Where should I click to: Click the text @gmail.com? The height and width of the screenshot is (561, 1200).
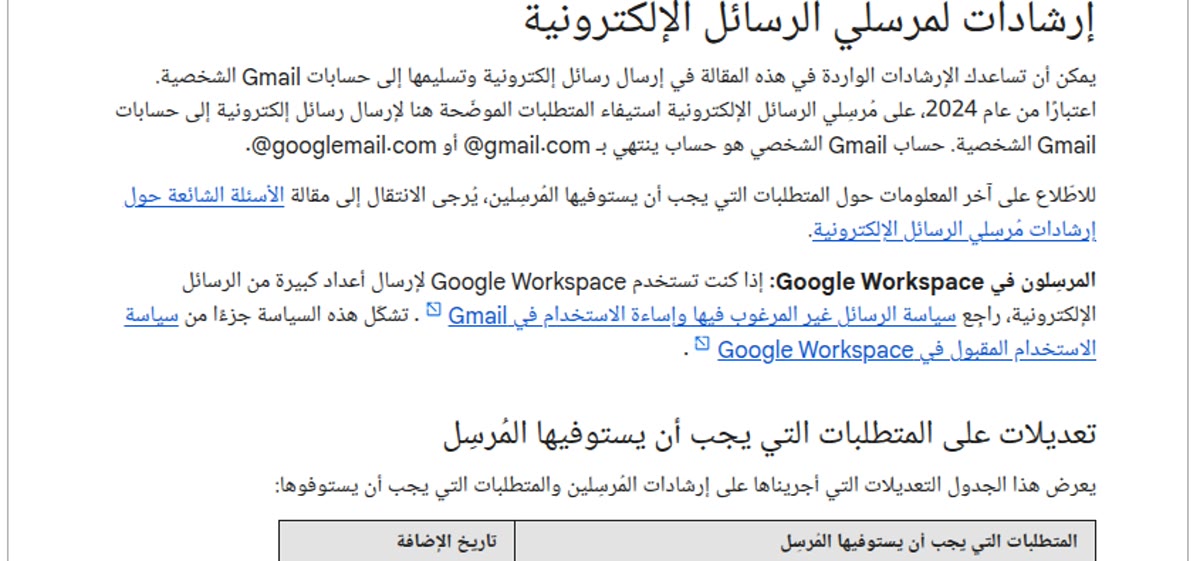pyautogui.click(x=527, y=145)
